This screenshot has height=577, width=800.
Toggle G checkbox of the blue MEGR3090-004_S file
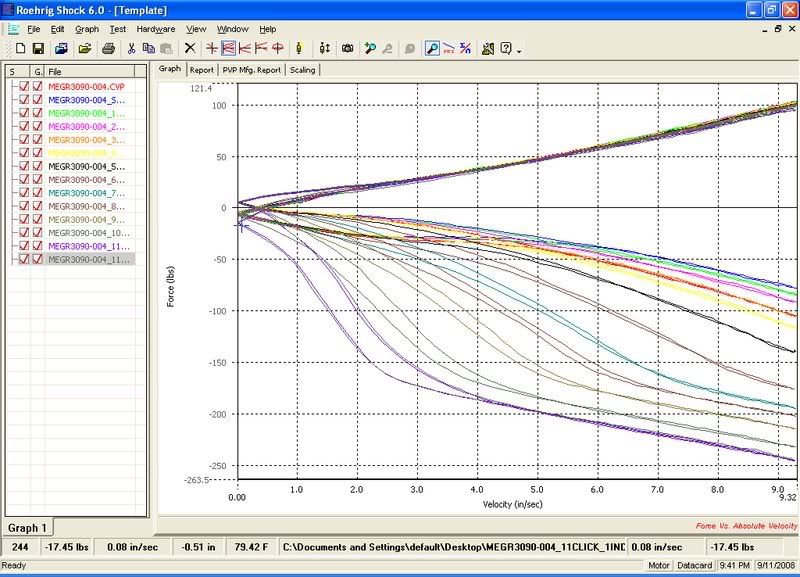point(37,101)
